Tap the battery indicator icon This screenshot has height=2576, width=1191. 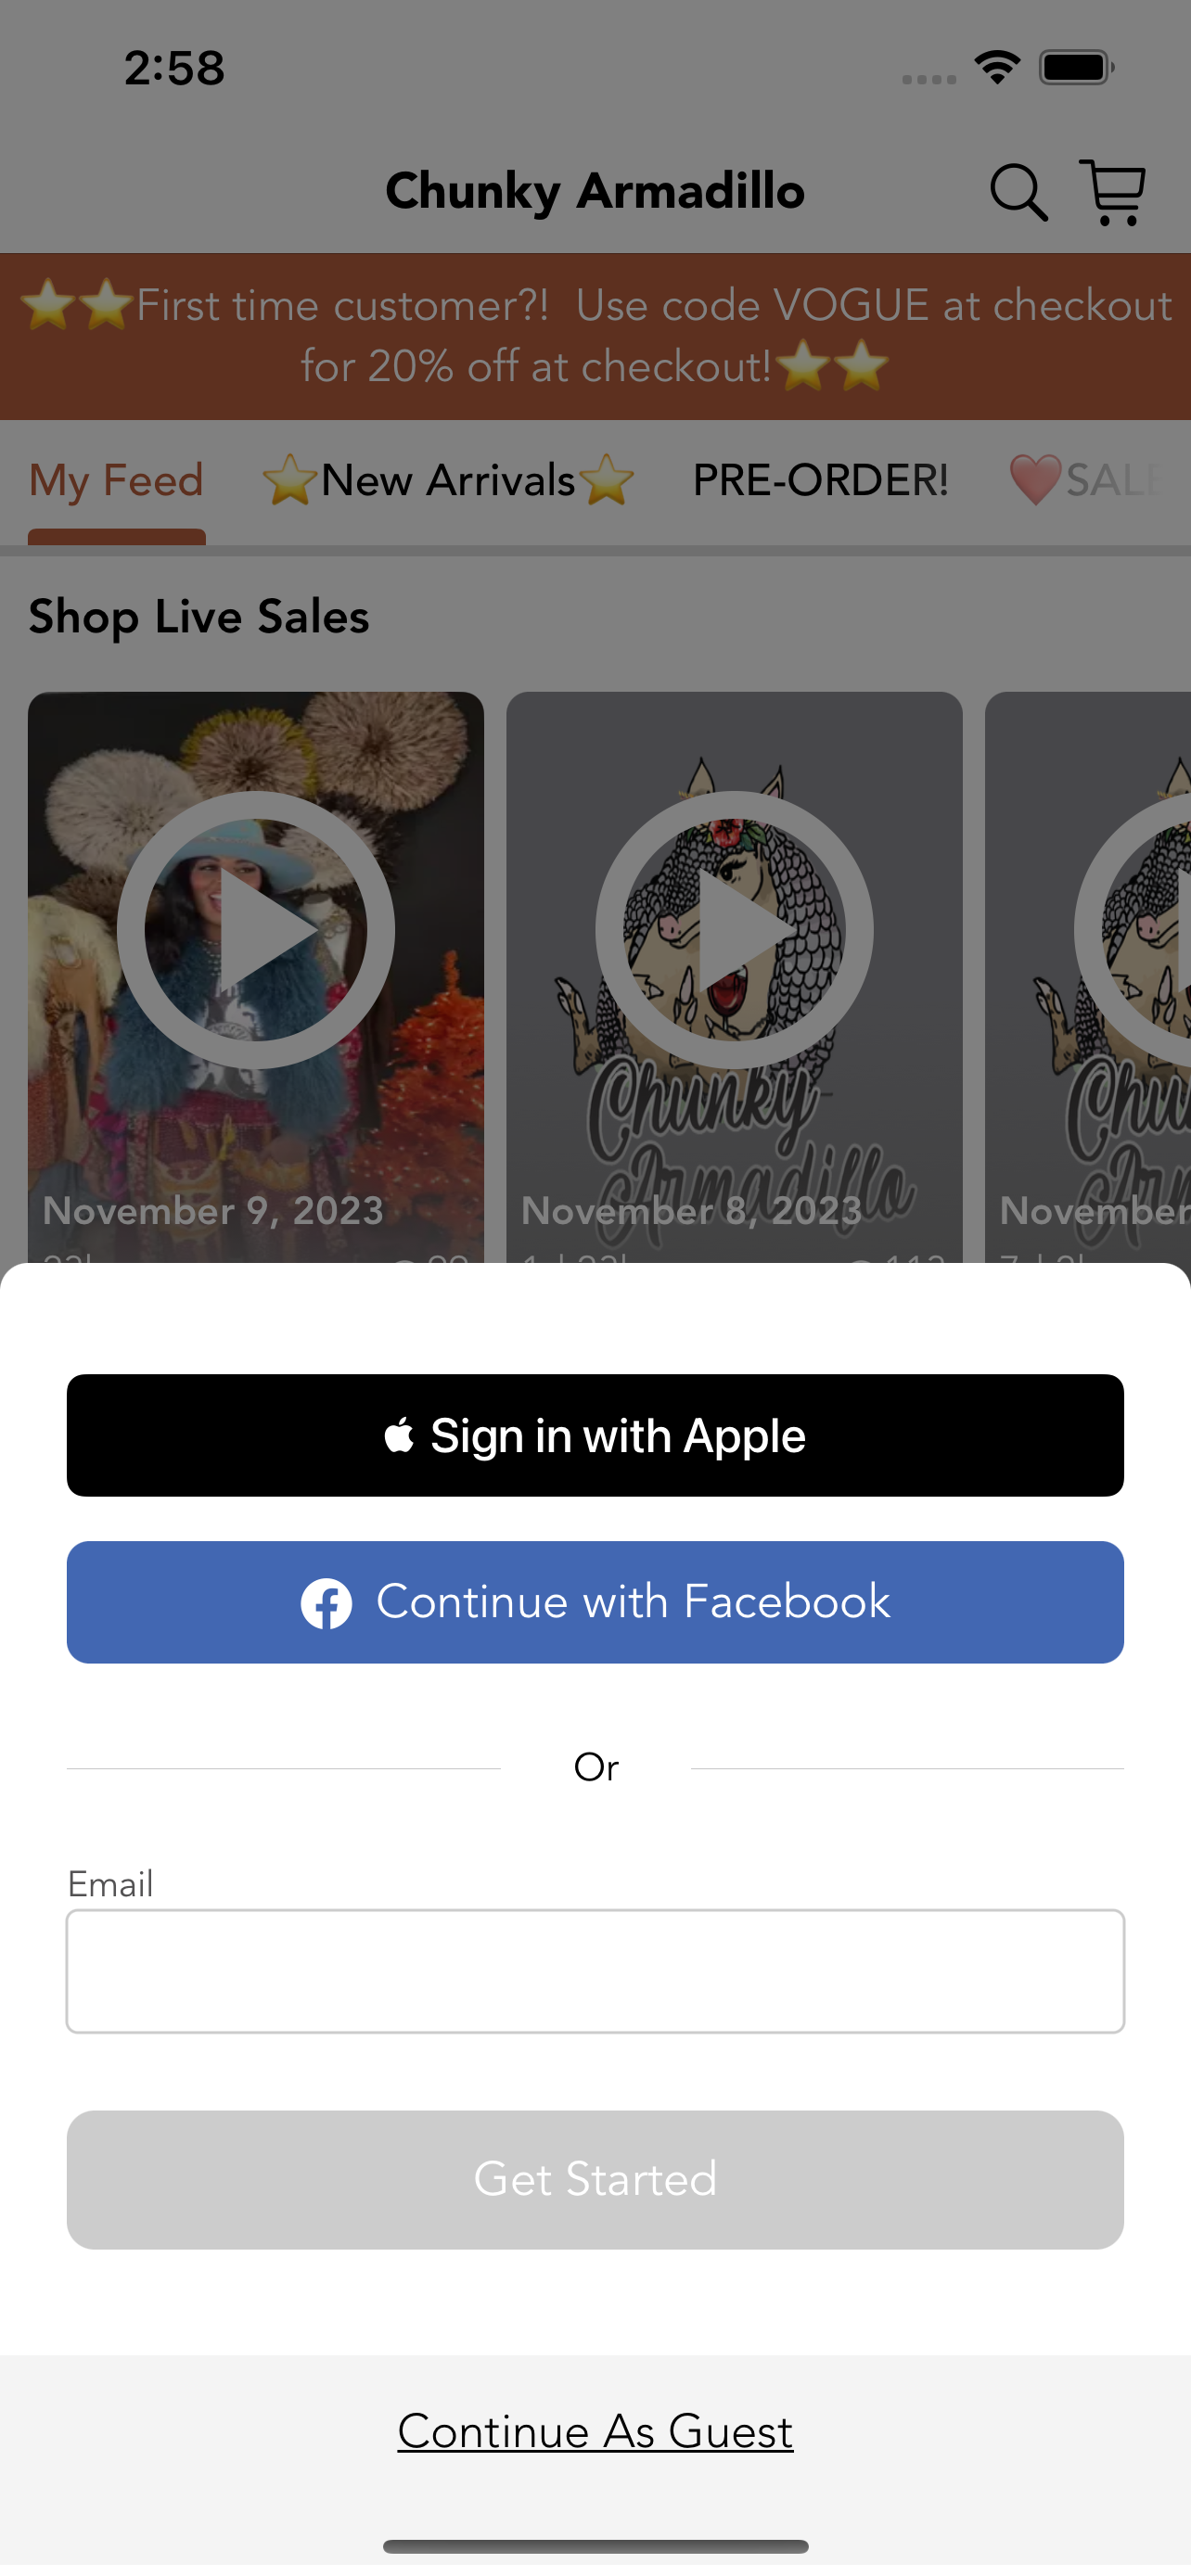tap(1077, 68)
